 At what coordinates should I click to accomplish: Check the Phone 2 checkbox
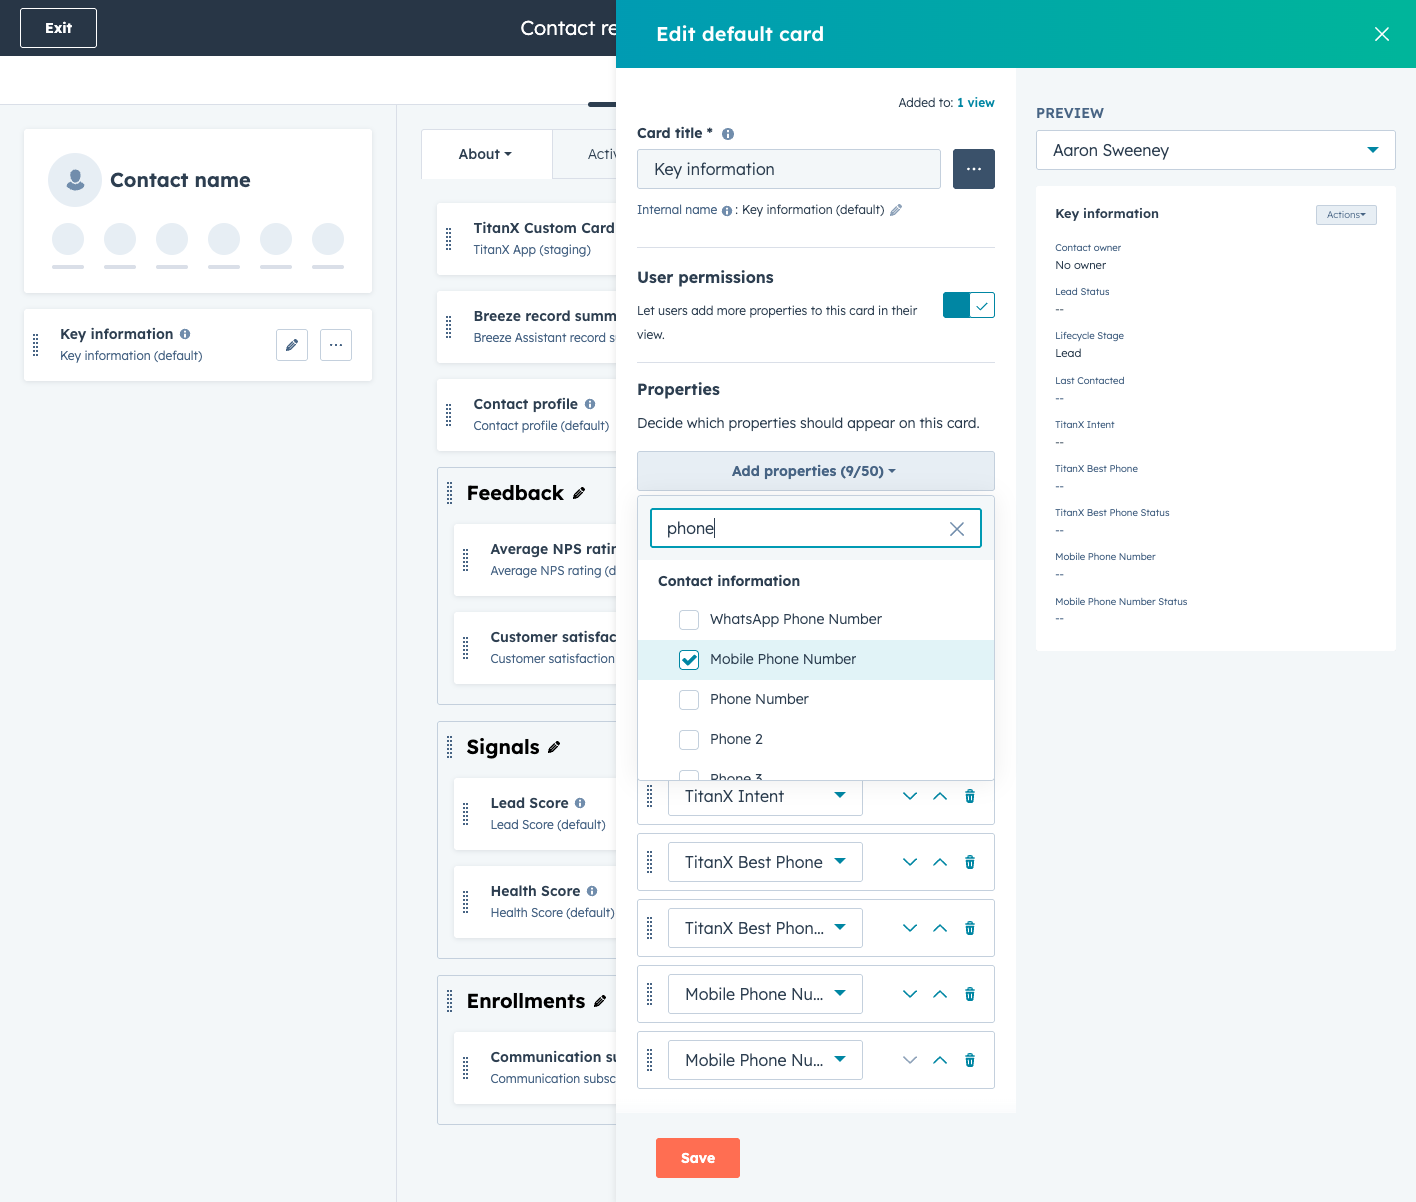point(689,740)
